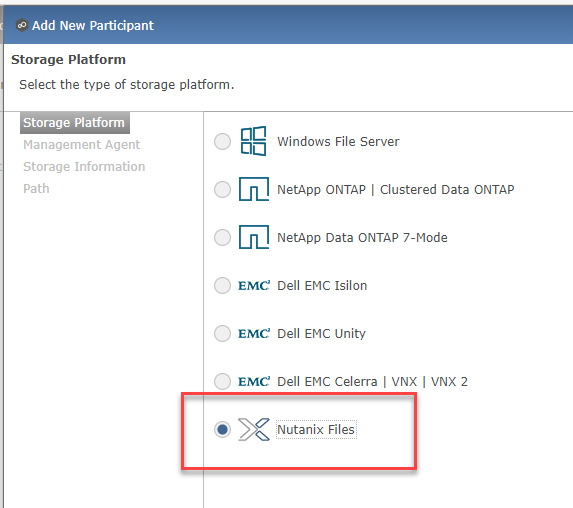
Task: Select the Nutanix Files radio button
Action: (x=222, y=429)
